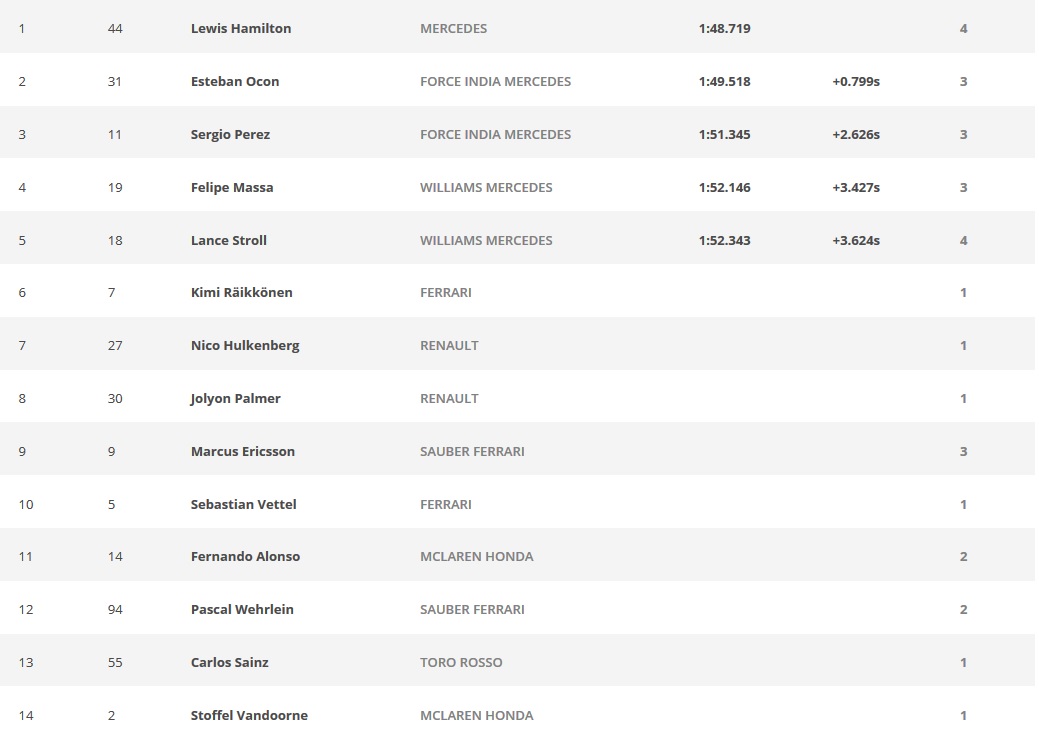Open the Lance Stroll driver entry
The image size is (1039, 737).
[x=229, y=241]
